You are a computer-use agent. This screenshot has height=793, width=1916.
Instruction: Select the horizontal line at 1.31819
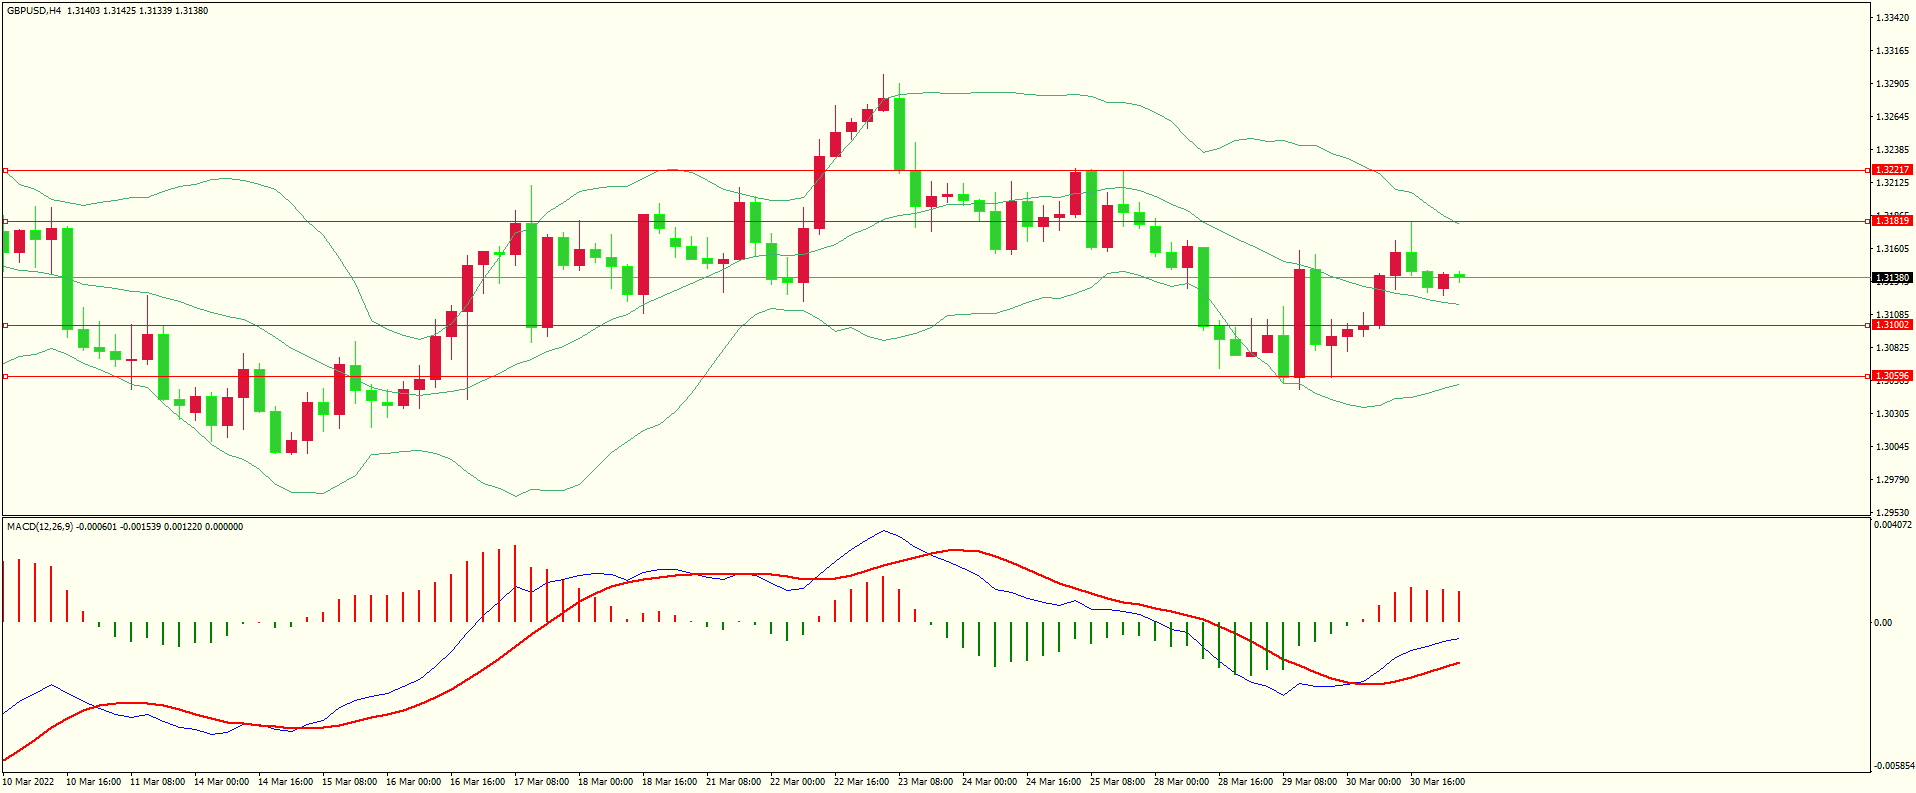pyautogui.click(x=935, y=222)
